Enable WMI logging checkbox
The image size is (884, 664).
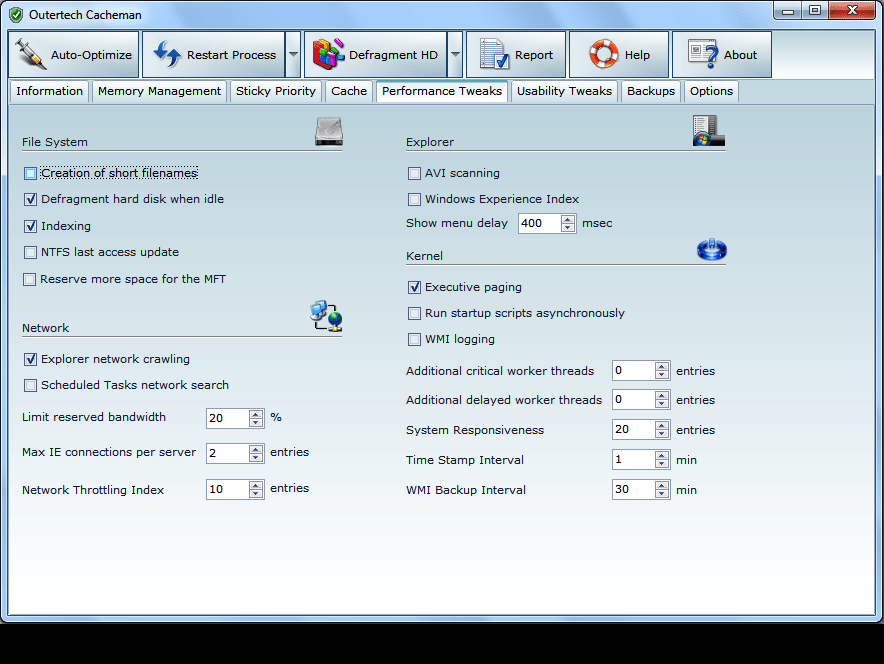pyautogui.click(x=414, y=339)
